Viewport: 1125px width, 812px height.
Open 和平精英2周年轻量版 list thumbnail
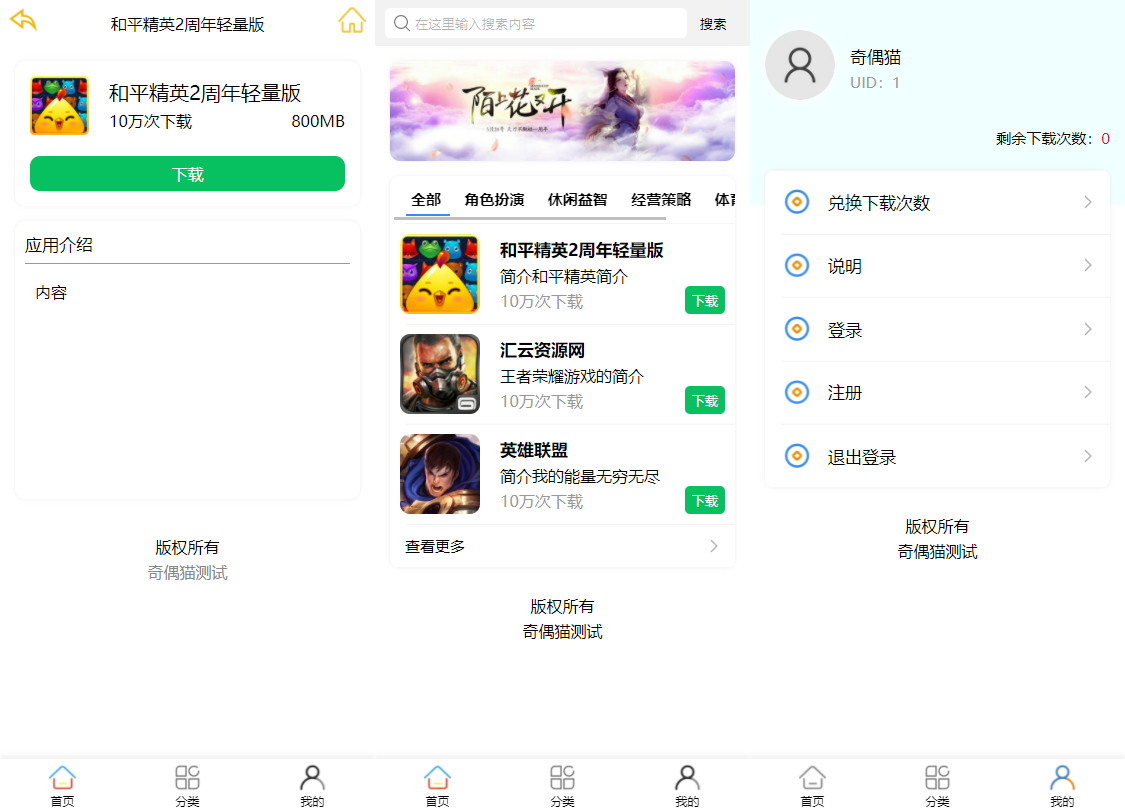(x=440, y=274)
